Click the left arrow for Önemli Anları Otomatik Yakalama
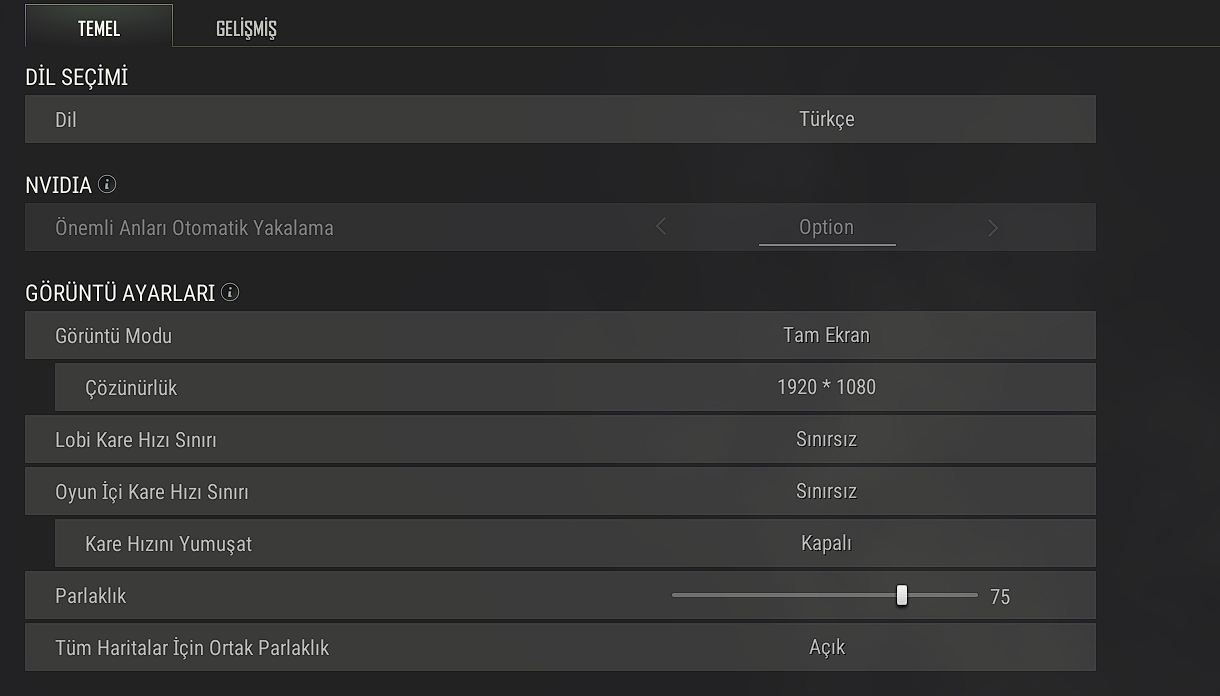Image resolution: width=1220 pixels, height=696 pixels. [x=661, y=228]
